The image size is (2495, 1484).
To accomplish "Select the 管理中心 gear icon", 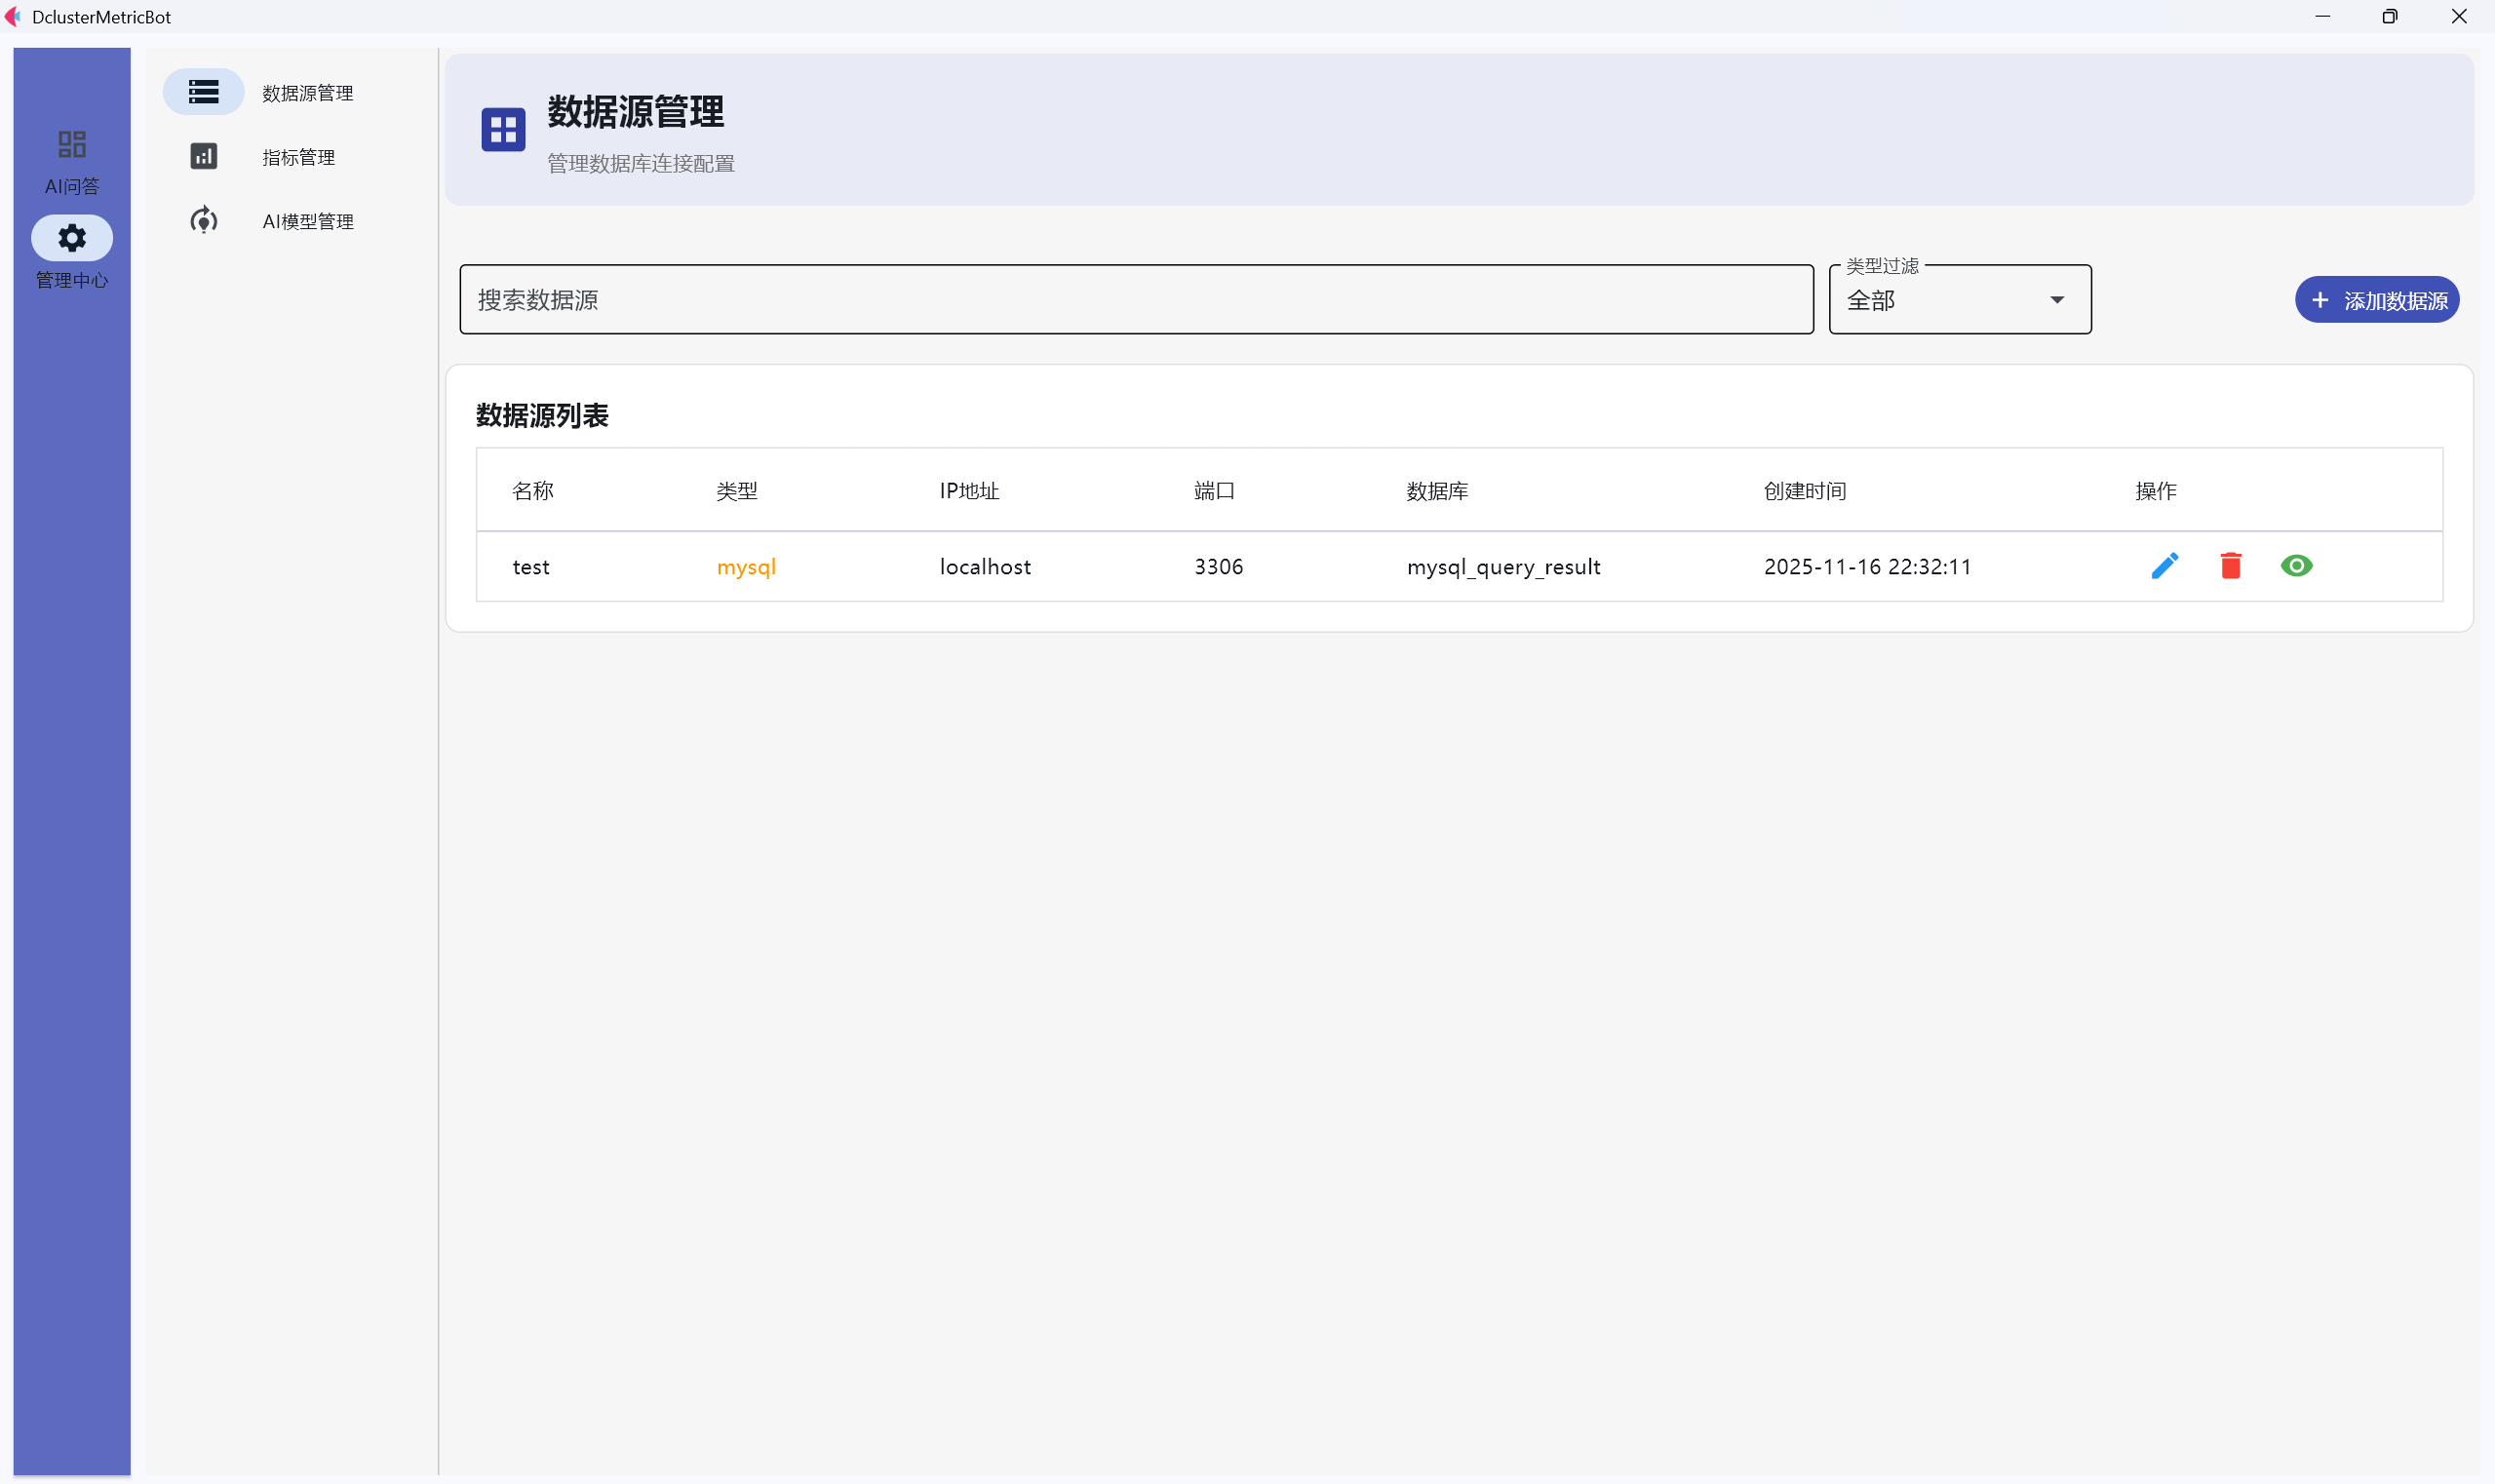I will [x=71, y=238].
